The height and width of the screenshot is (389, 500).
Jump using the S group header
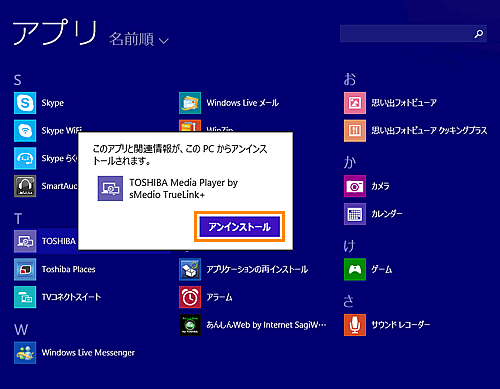pyautogui.click(x=17, y=80)
